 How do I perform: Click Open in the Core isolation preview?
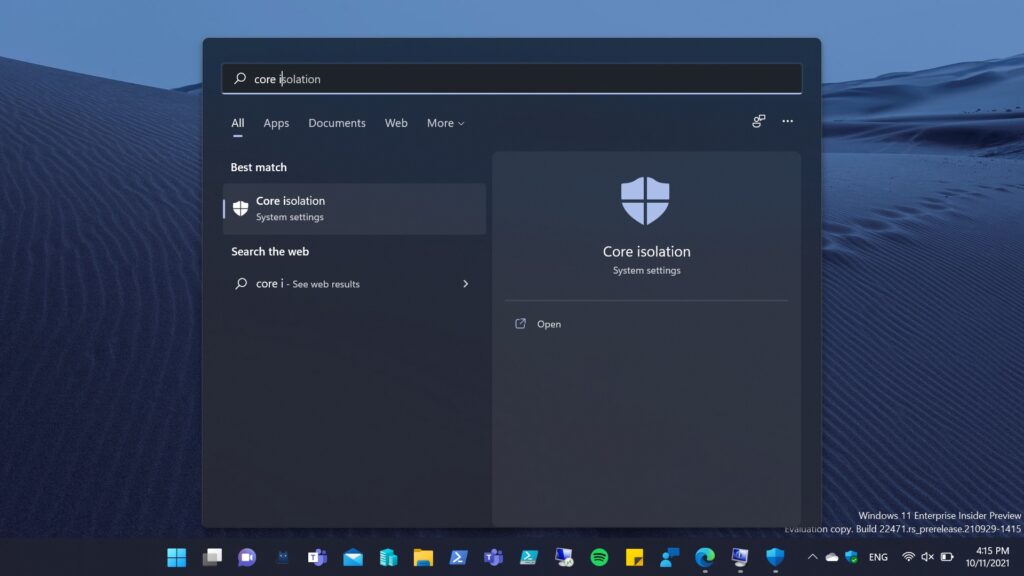(x=548, y=324)
